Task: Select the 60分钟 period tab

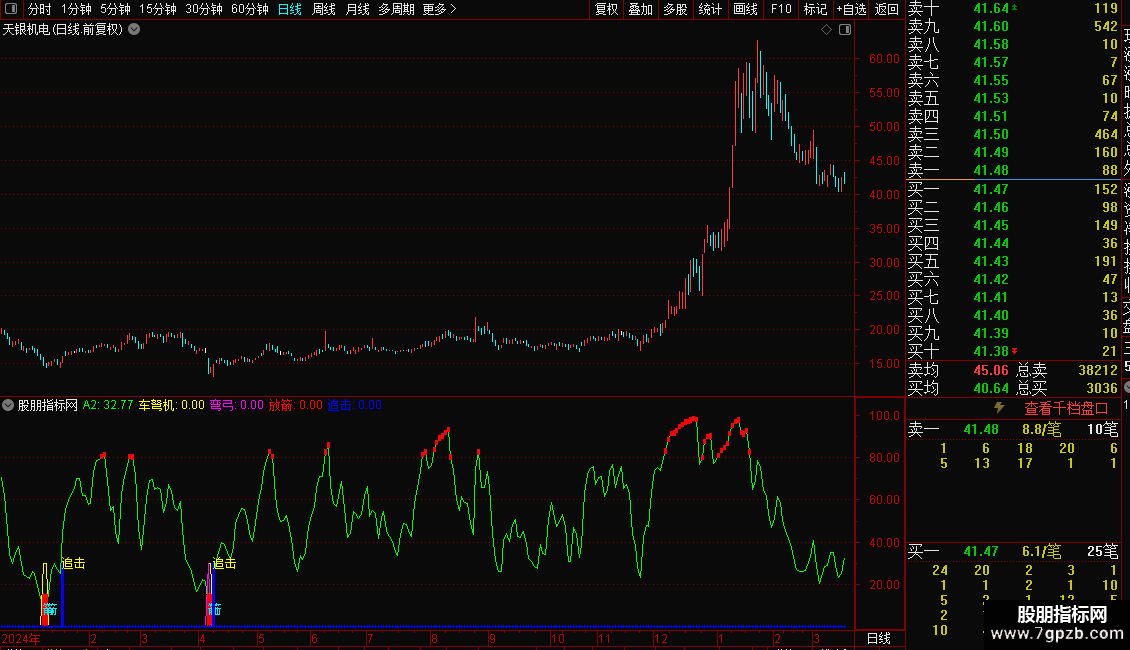Action: tap(249, 9)
